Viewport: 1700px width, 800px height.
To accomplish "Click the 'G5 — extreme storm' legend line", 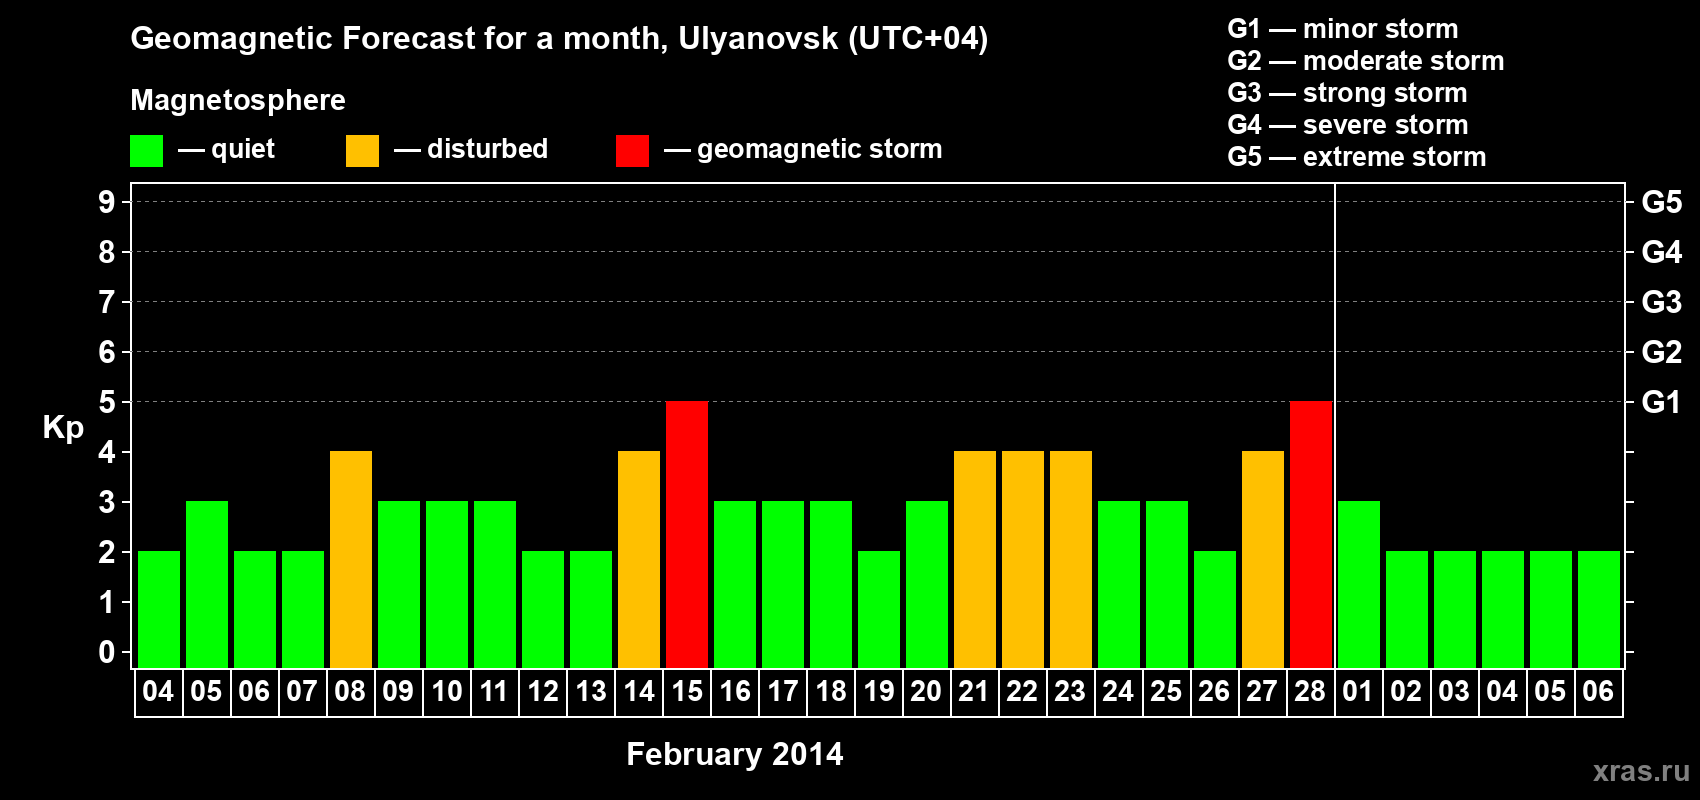I will pyautogui.click(x=1357, y=157).
